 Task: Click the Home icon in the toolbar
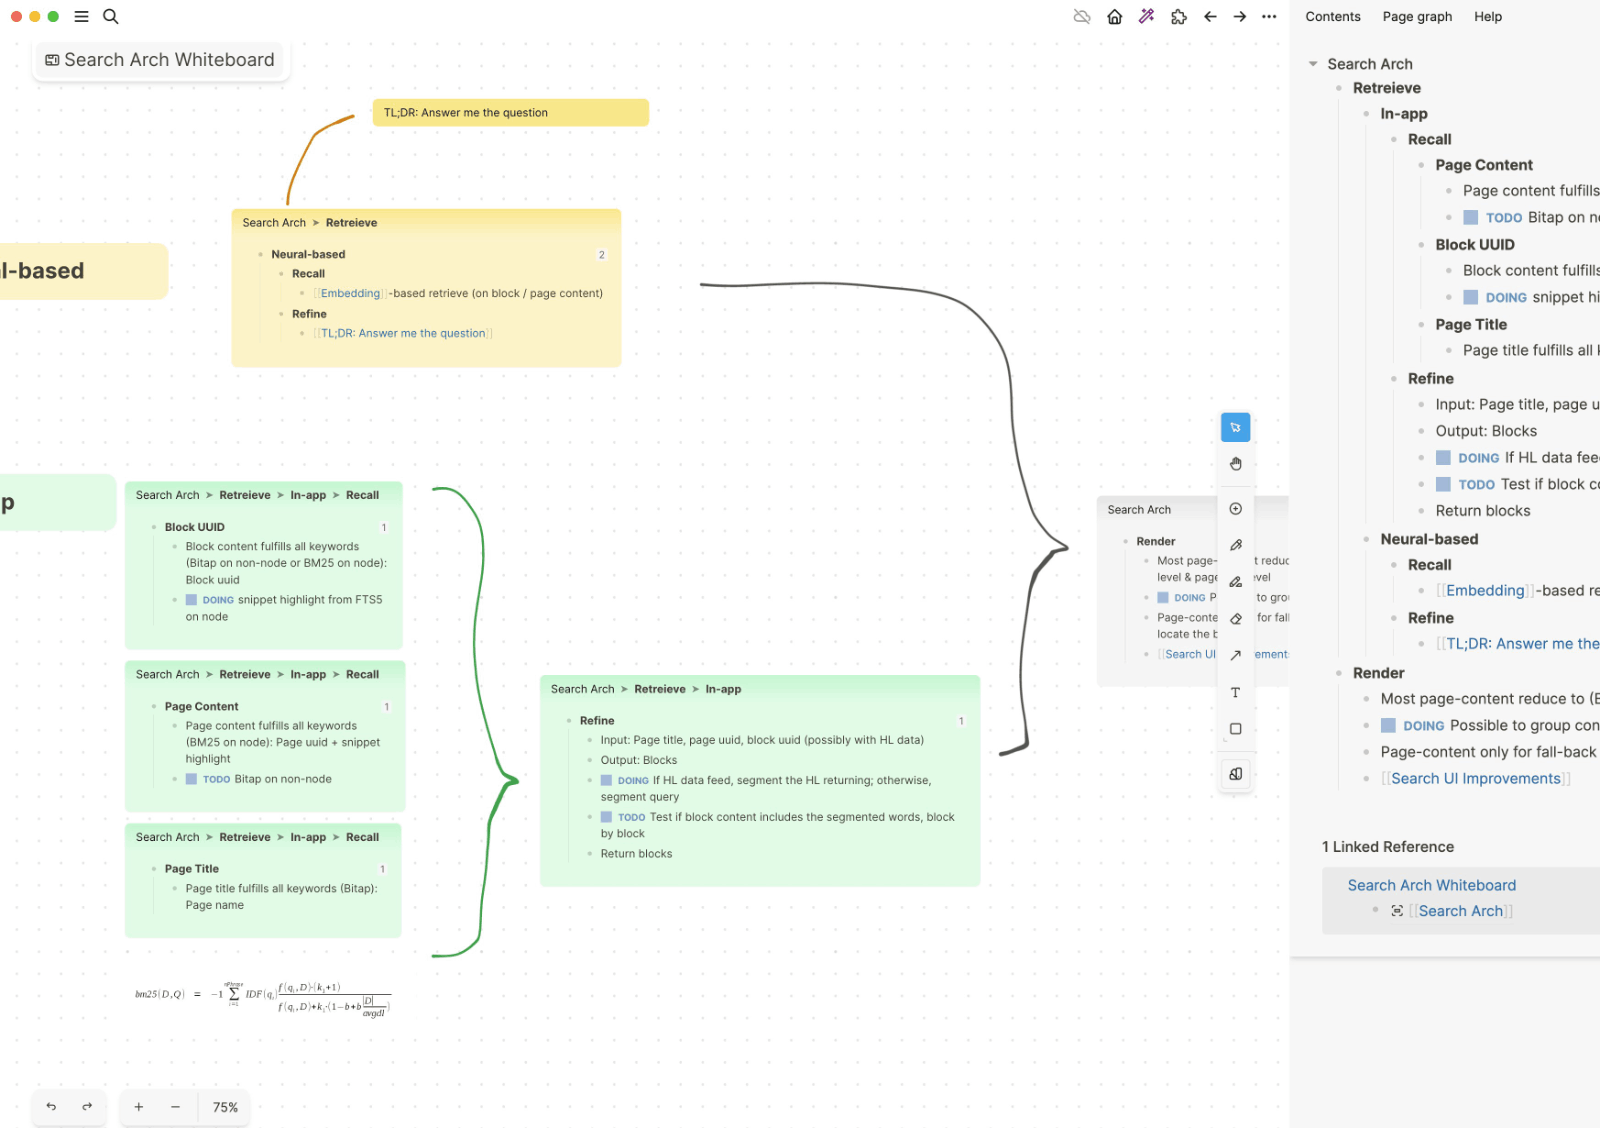pos(1114,16)
